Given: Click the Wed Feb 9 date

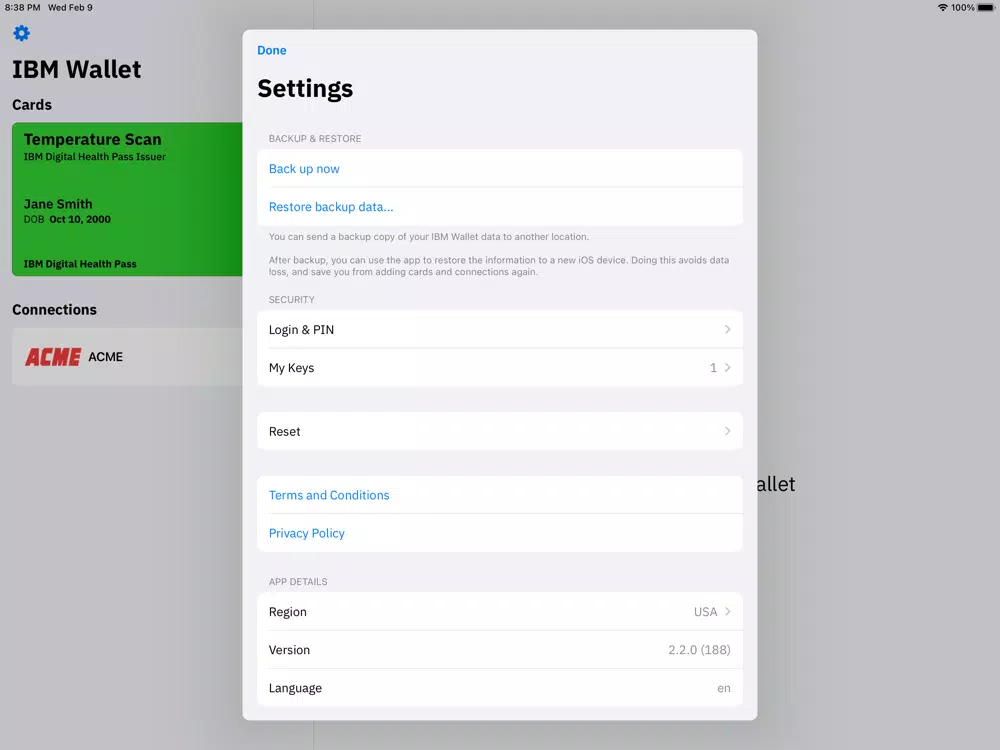Looking at the screenshot, I should (70, 8).
